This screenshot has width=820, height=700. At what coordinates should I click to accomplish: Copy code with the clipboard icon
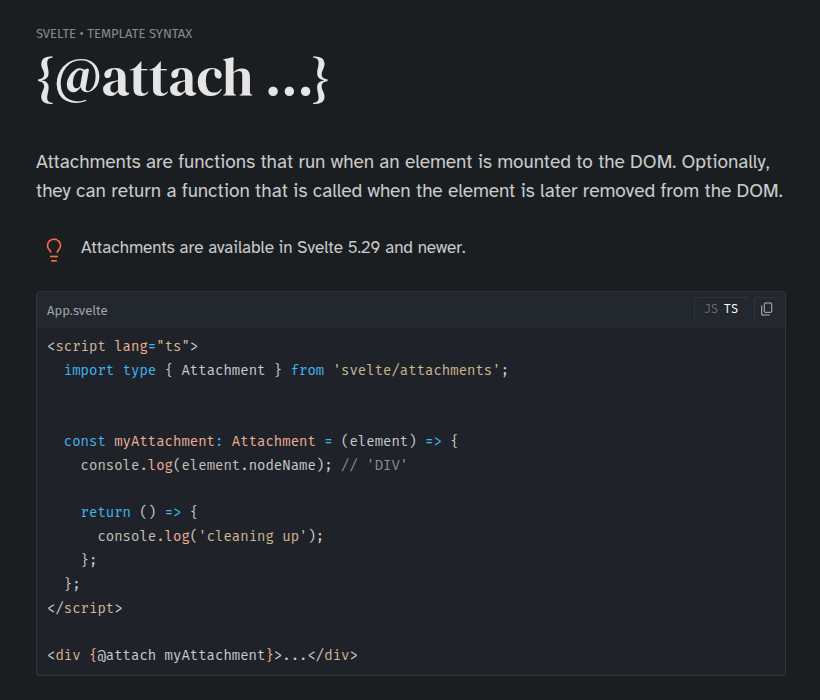[766, 309]
